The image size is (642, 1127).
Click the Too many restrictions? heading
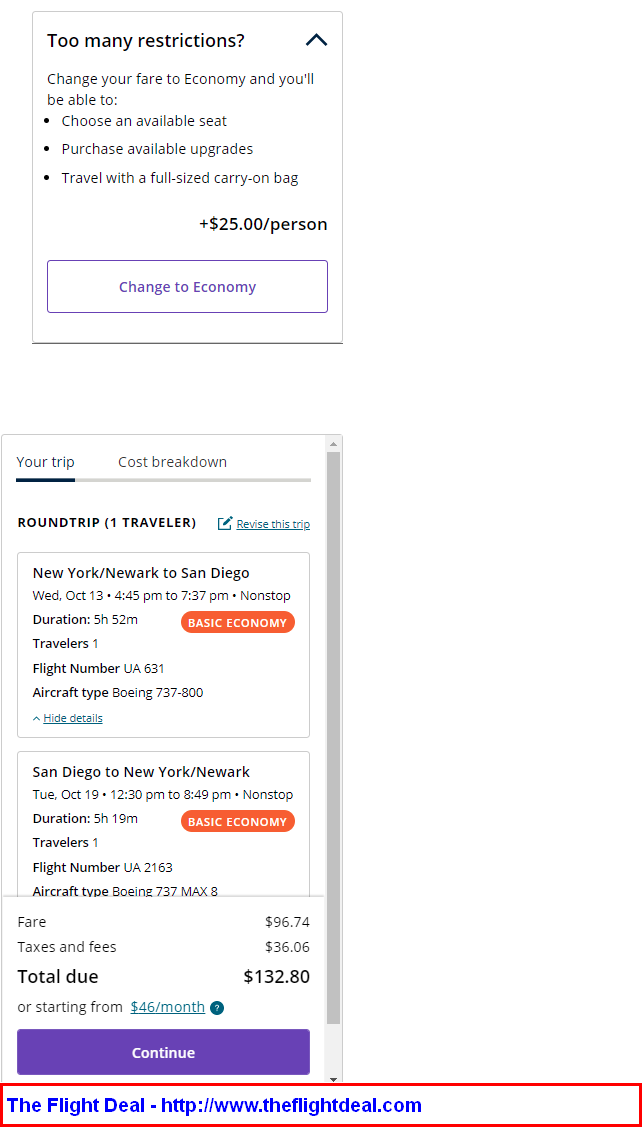pos(146,41)
